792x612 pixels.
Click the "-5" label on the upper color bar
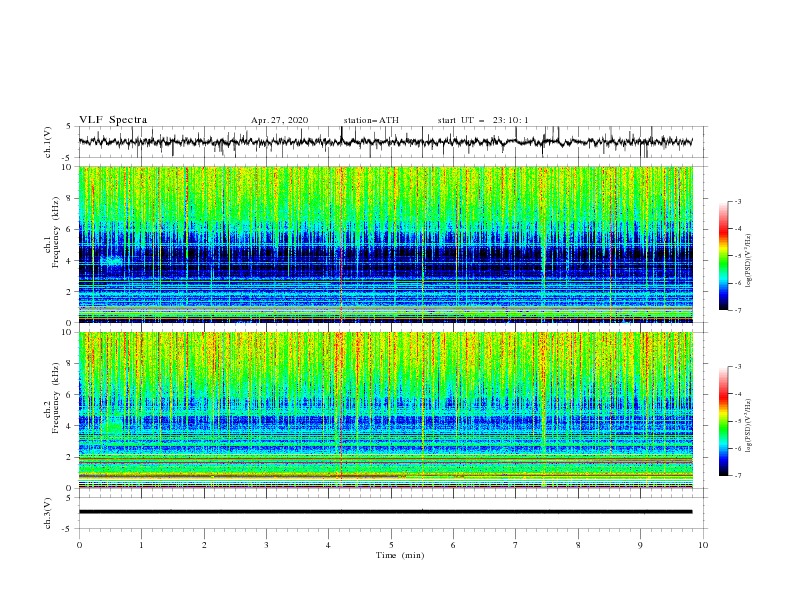(x=737, y=256)
